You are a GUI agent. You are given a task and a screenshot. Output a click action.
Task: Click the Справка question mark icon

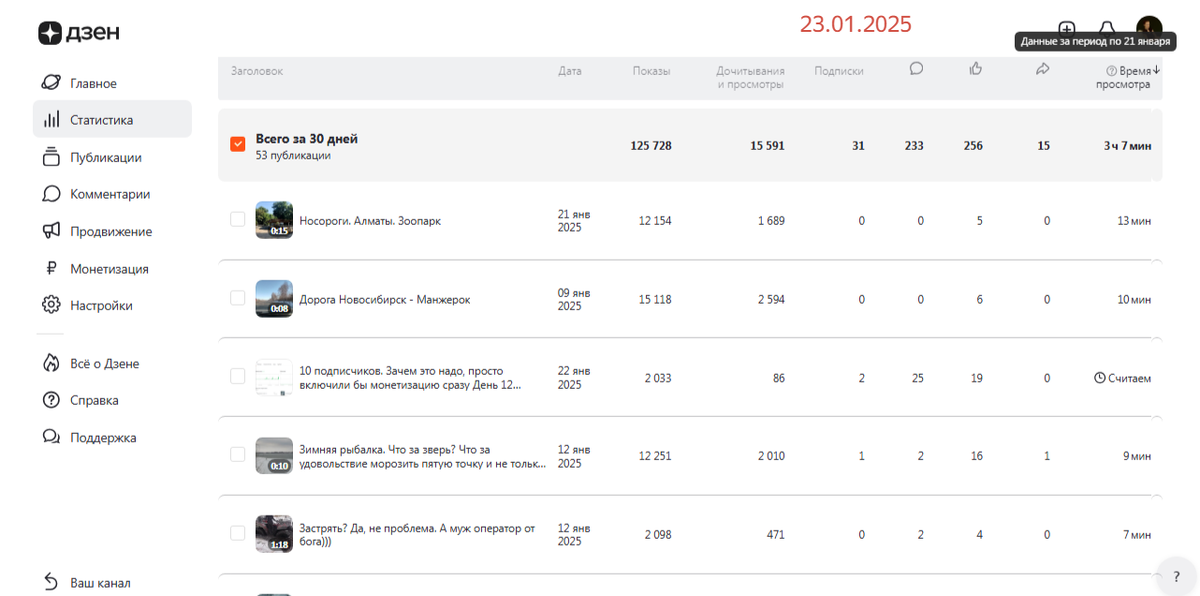tap(51, 400)
